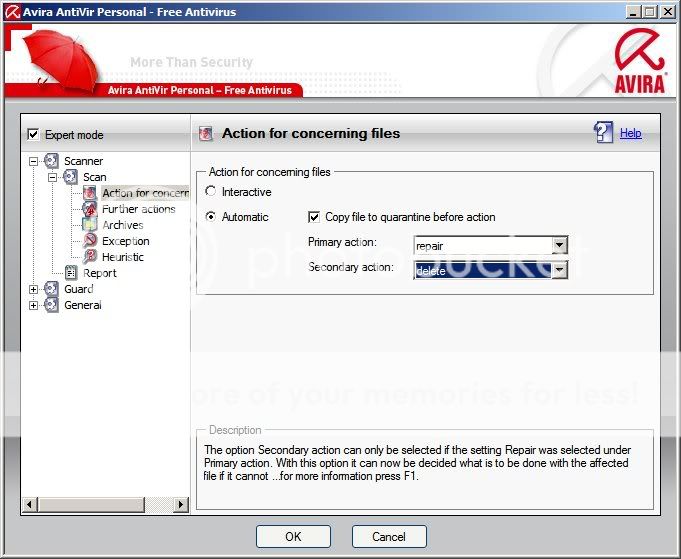Select Report tree item
This screenshot has height=559, width=681.
coord(100,273)
